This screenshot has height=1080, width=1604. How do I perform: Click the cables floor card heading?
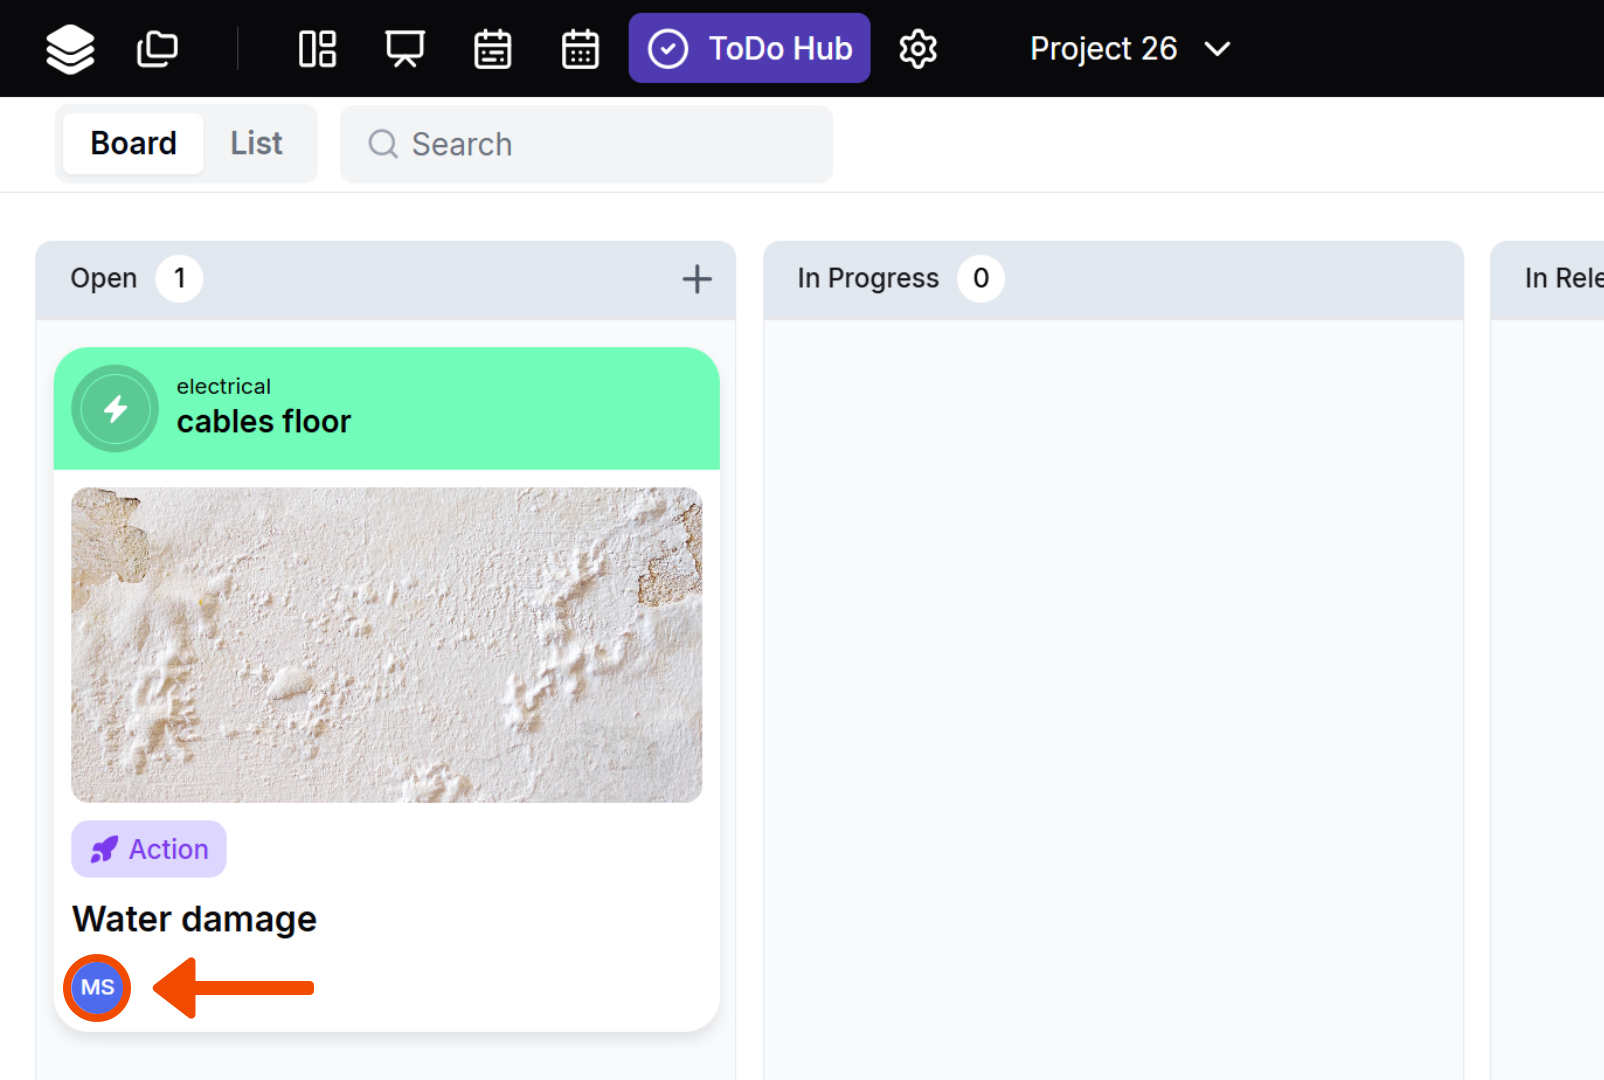(264, 422)
